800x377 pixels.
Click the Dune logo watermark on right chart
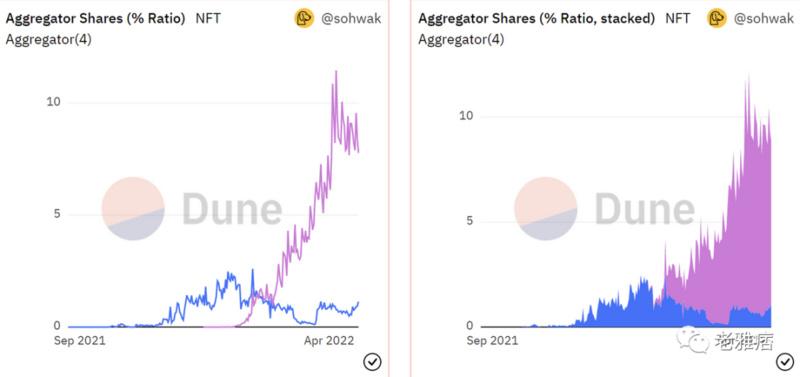pos(605,209)
